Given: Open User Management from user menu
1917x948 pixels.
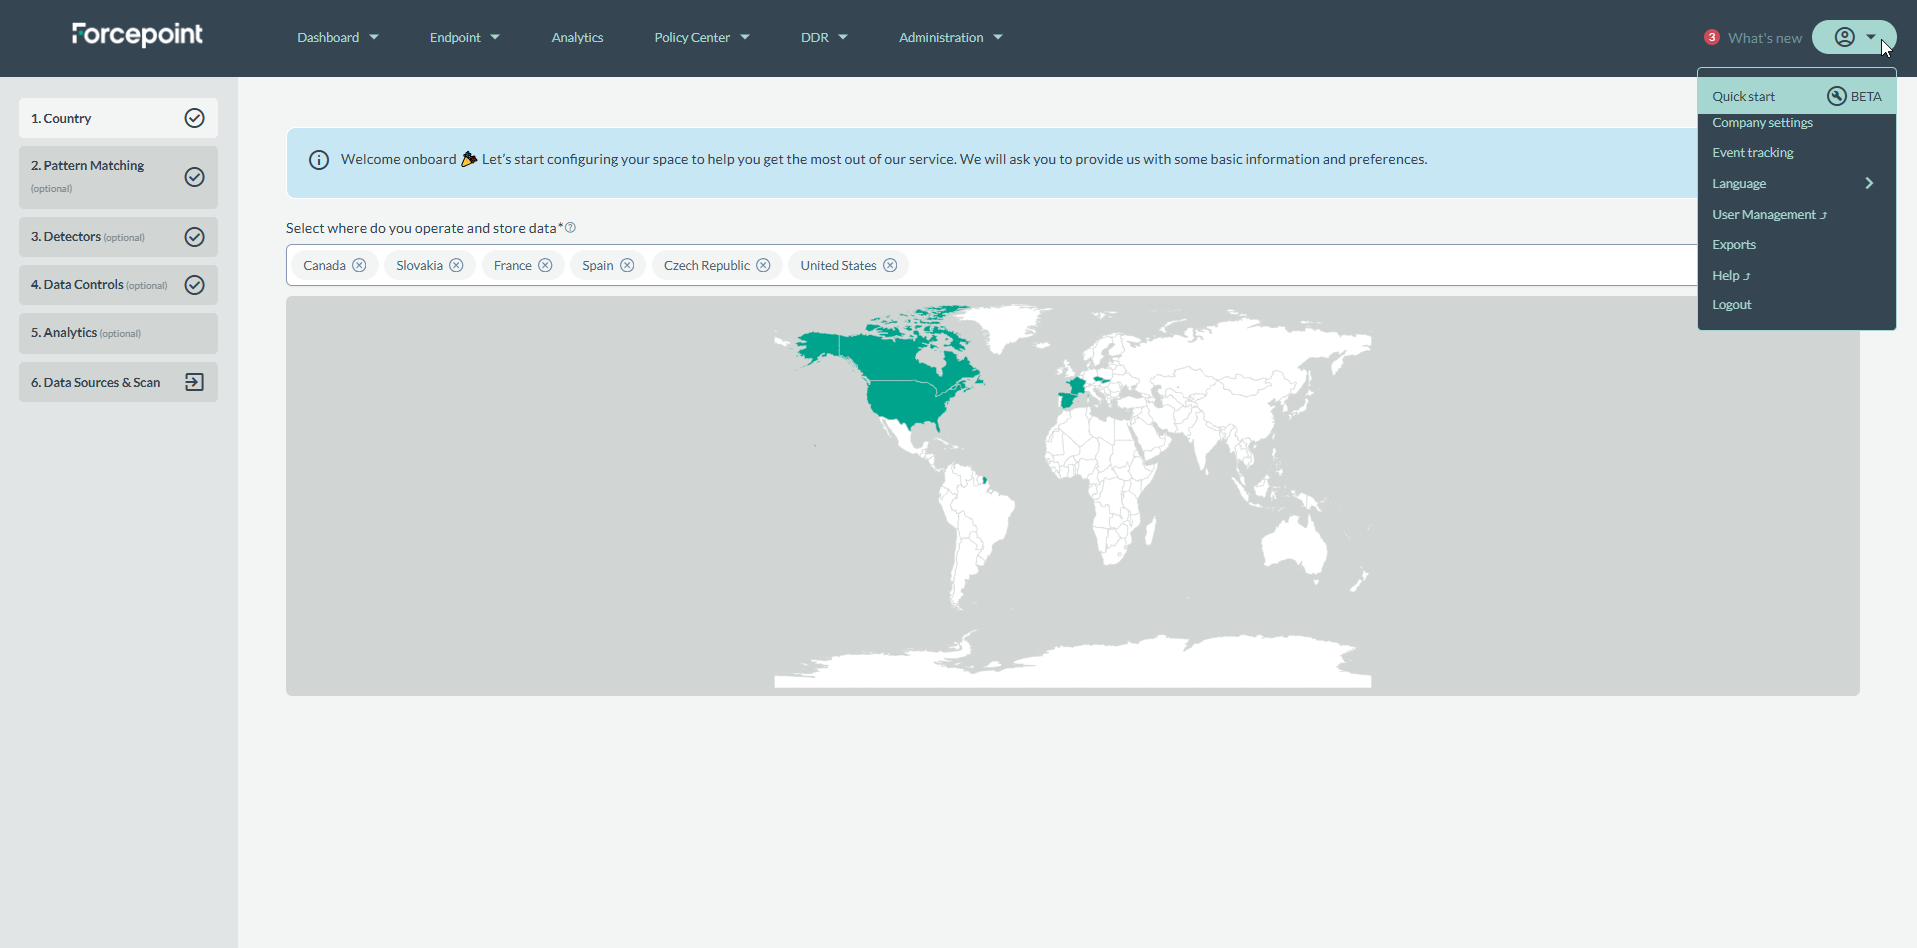Looking at the screenshot, I should (x=1769, y=214).
